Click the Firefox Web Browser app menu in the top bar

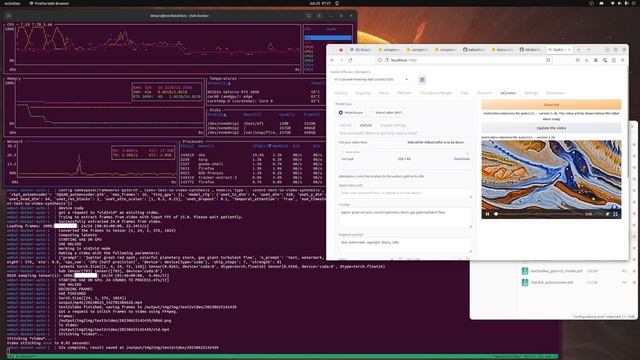click(49, 3)
